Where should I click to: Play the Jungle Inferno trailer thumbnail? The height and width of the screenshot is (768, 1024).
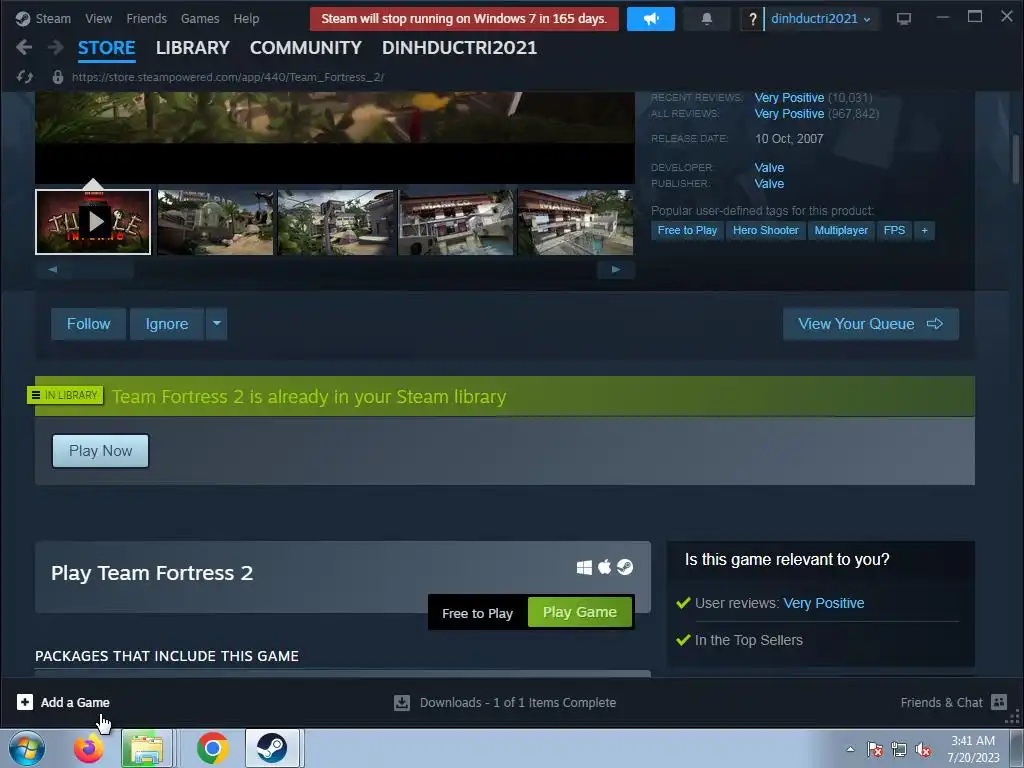(x=93, y=222)
